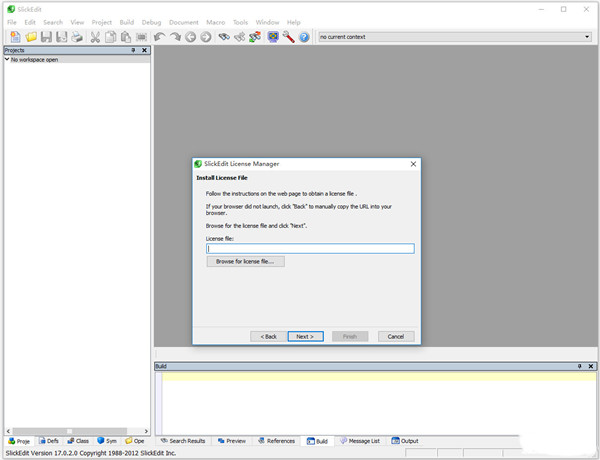Click the Save floppy disk icon
Viewport: 600px width, 460px height.
coord(46,37)
